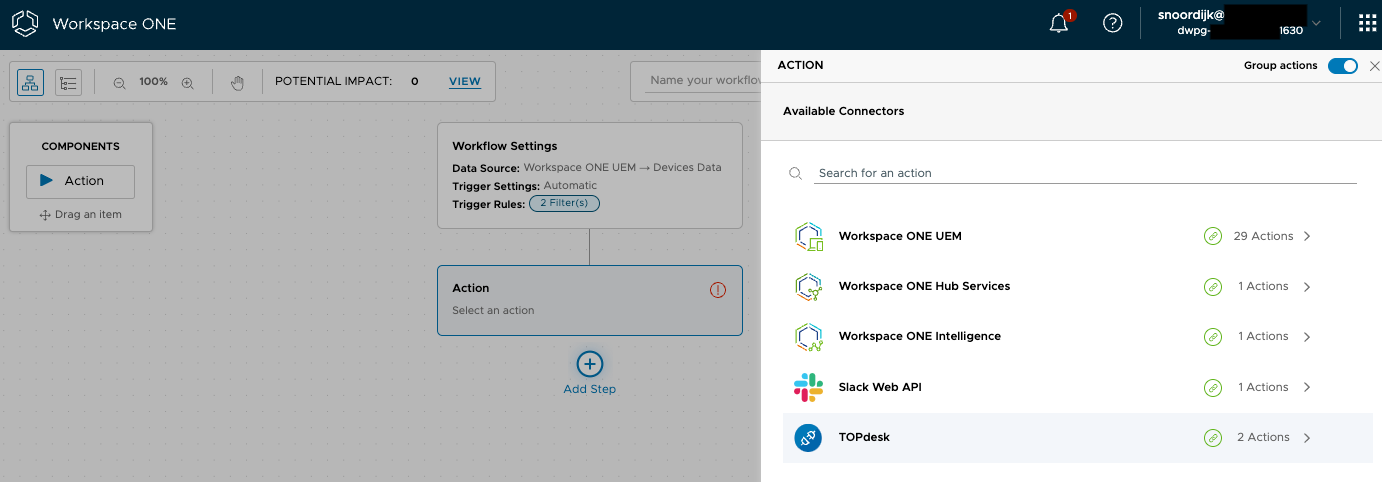Click the Action component button
Screen dimensions: 1382x482
(80, 181)
